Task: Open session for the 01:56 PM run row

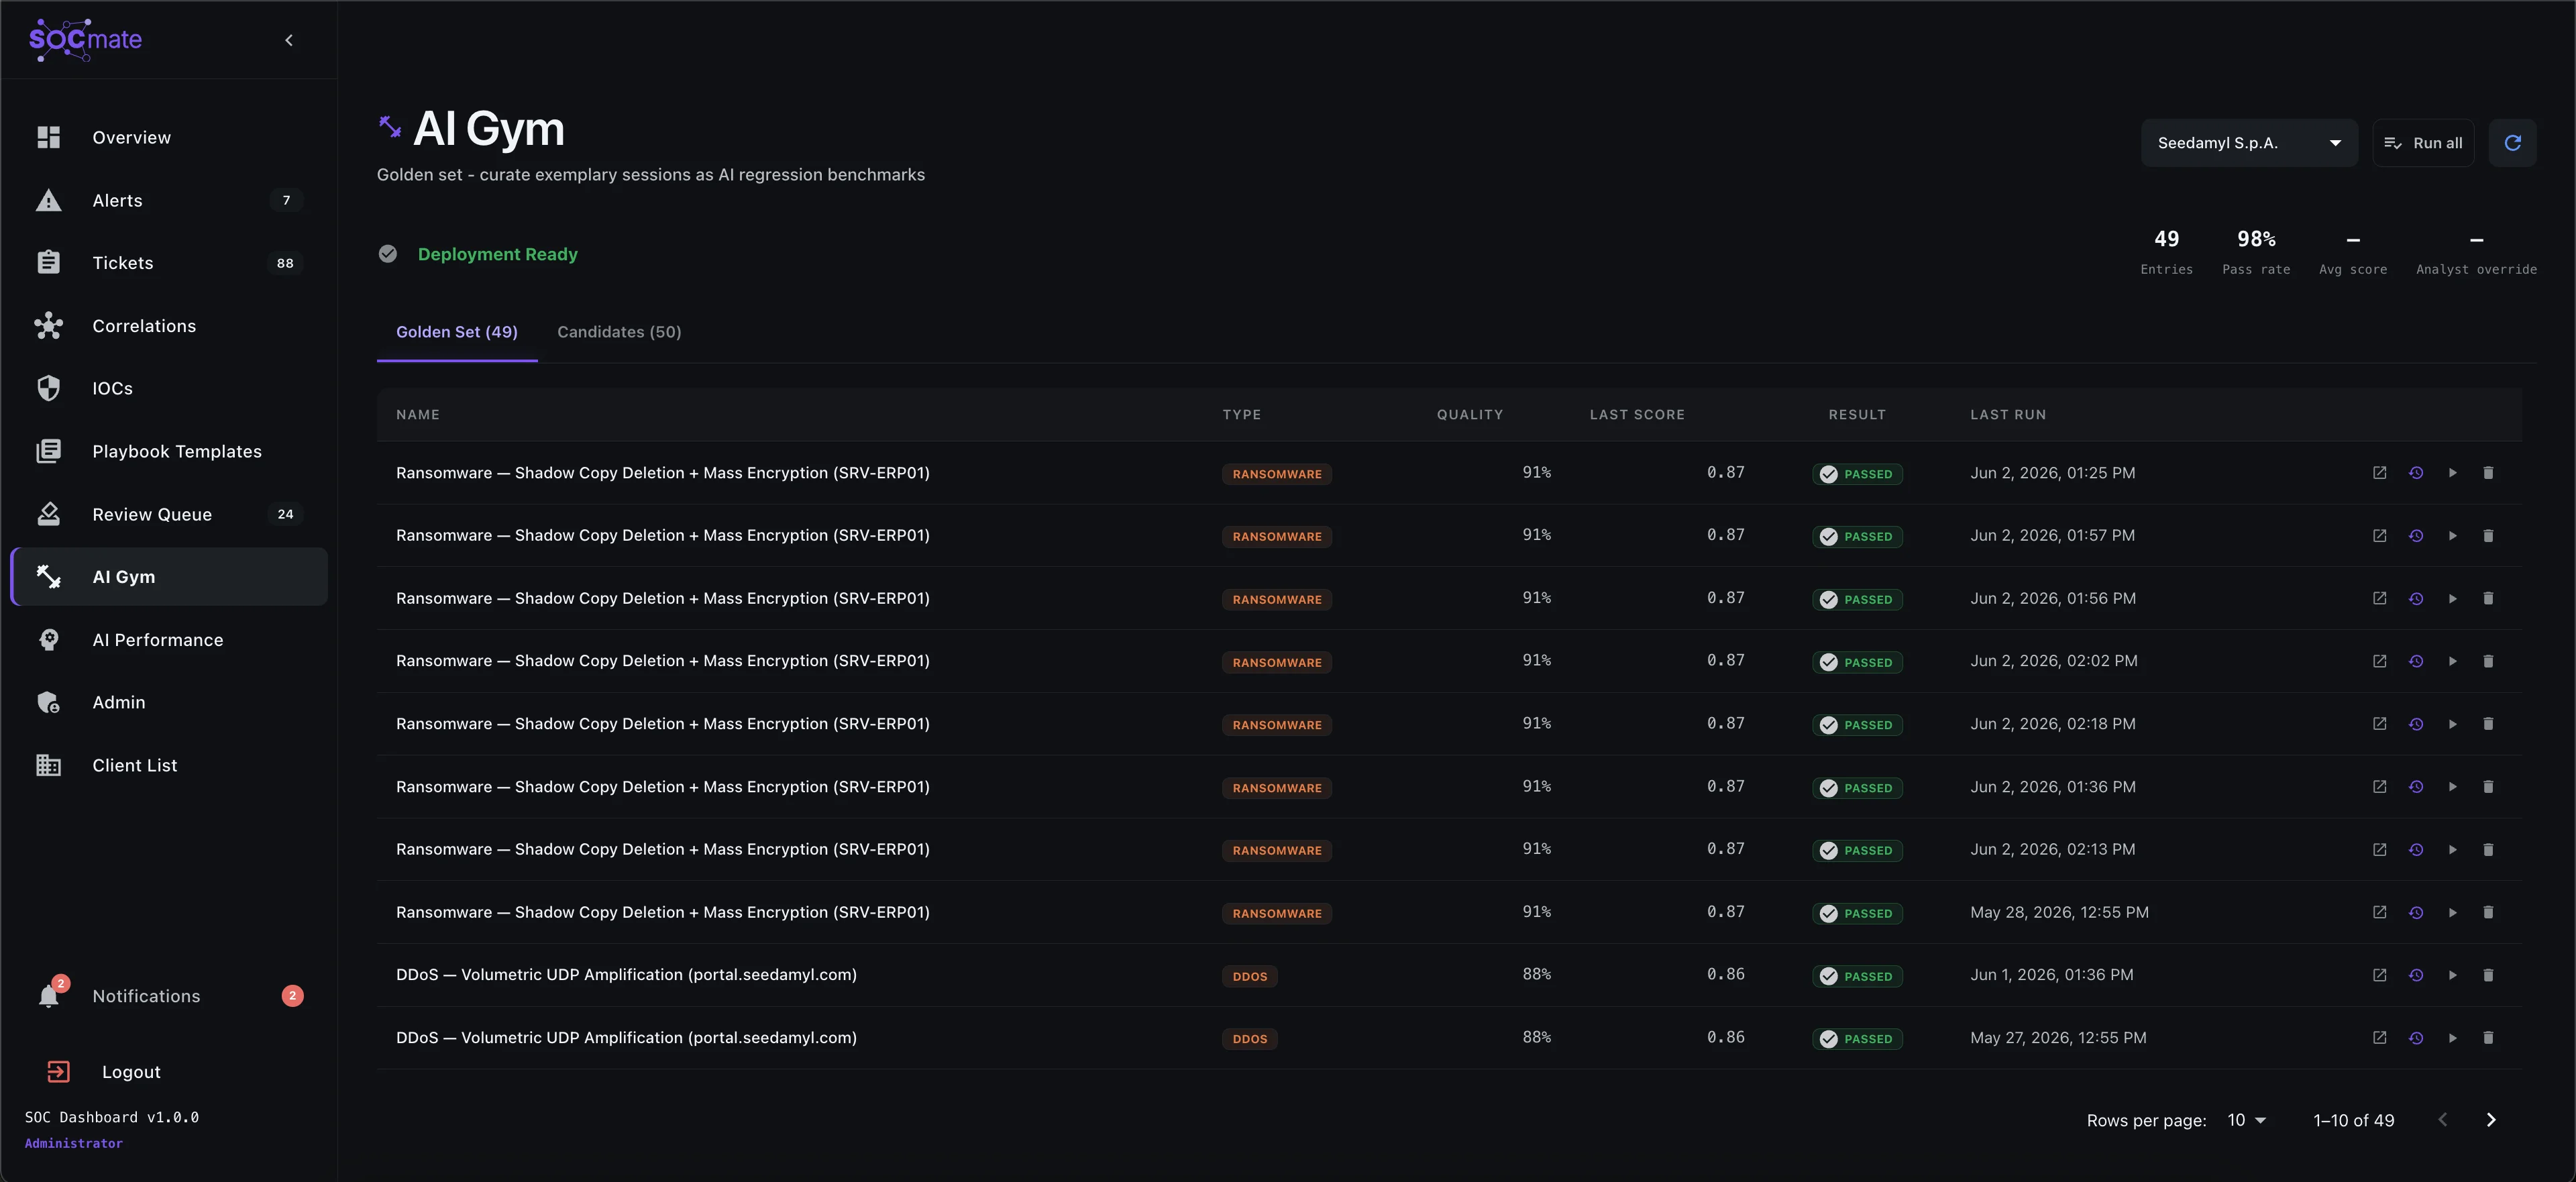Action: (x=2380, y=598)
